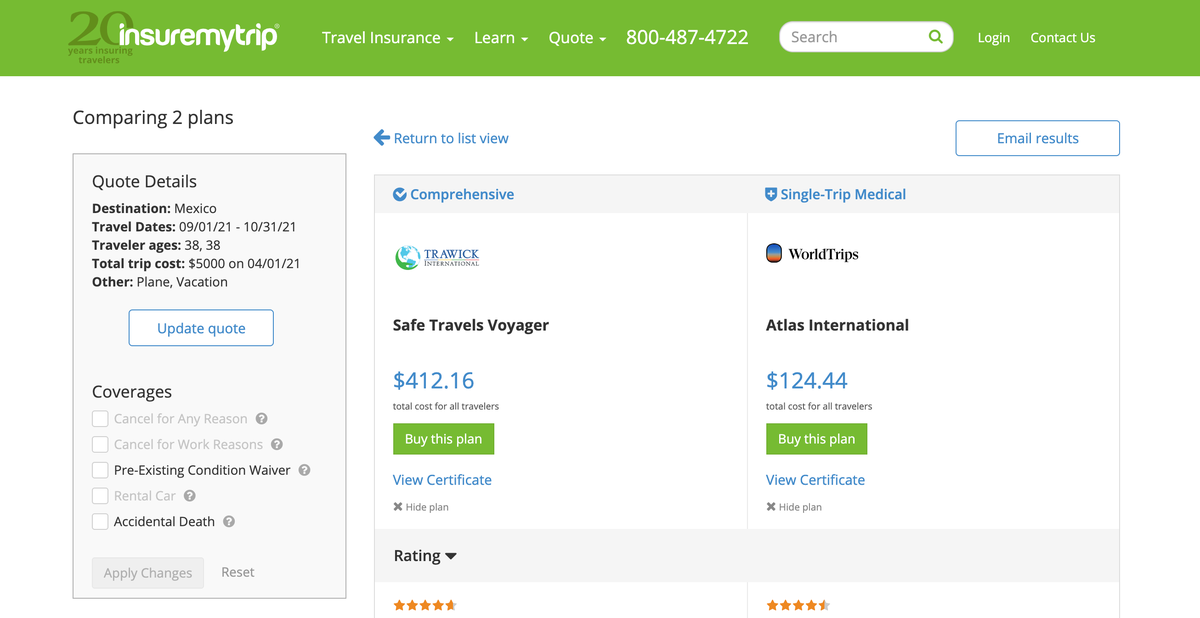Buy the Atlas International plan

[816, 438]
